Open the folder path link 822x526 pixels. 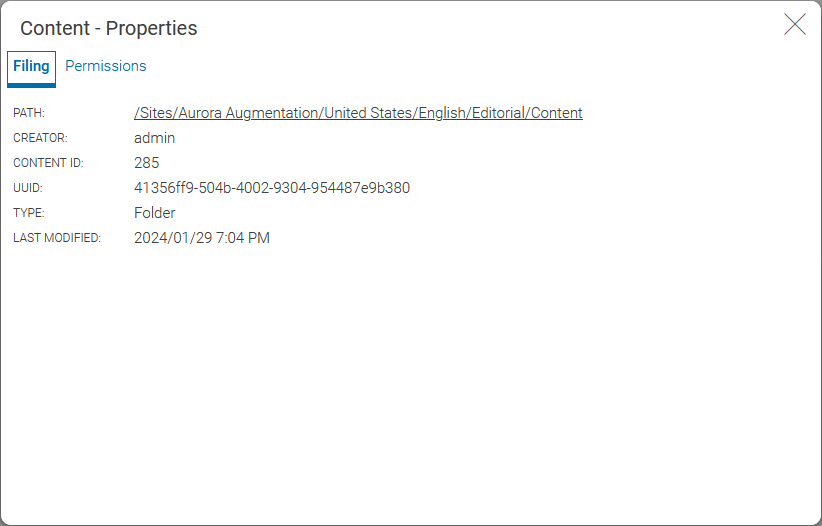pos(358,113)
